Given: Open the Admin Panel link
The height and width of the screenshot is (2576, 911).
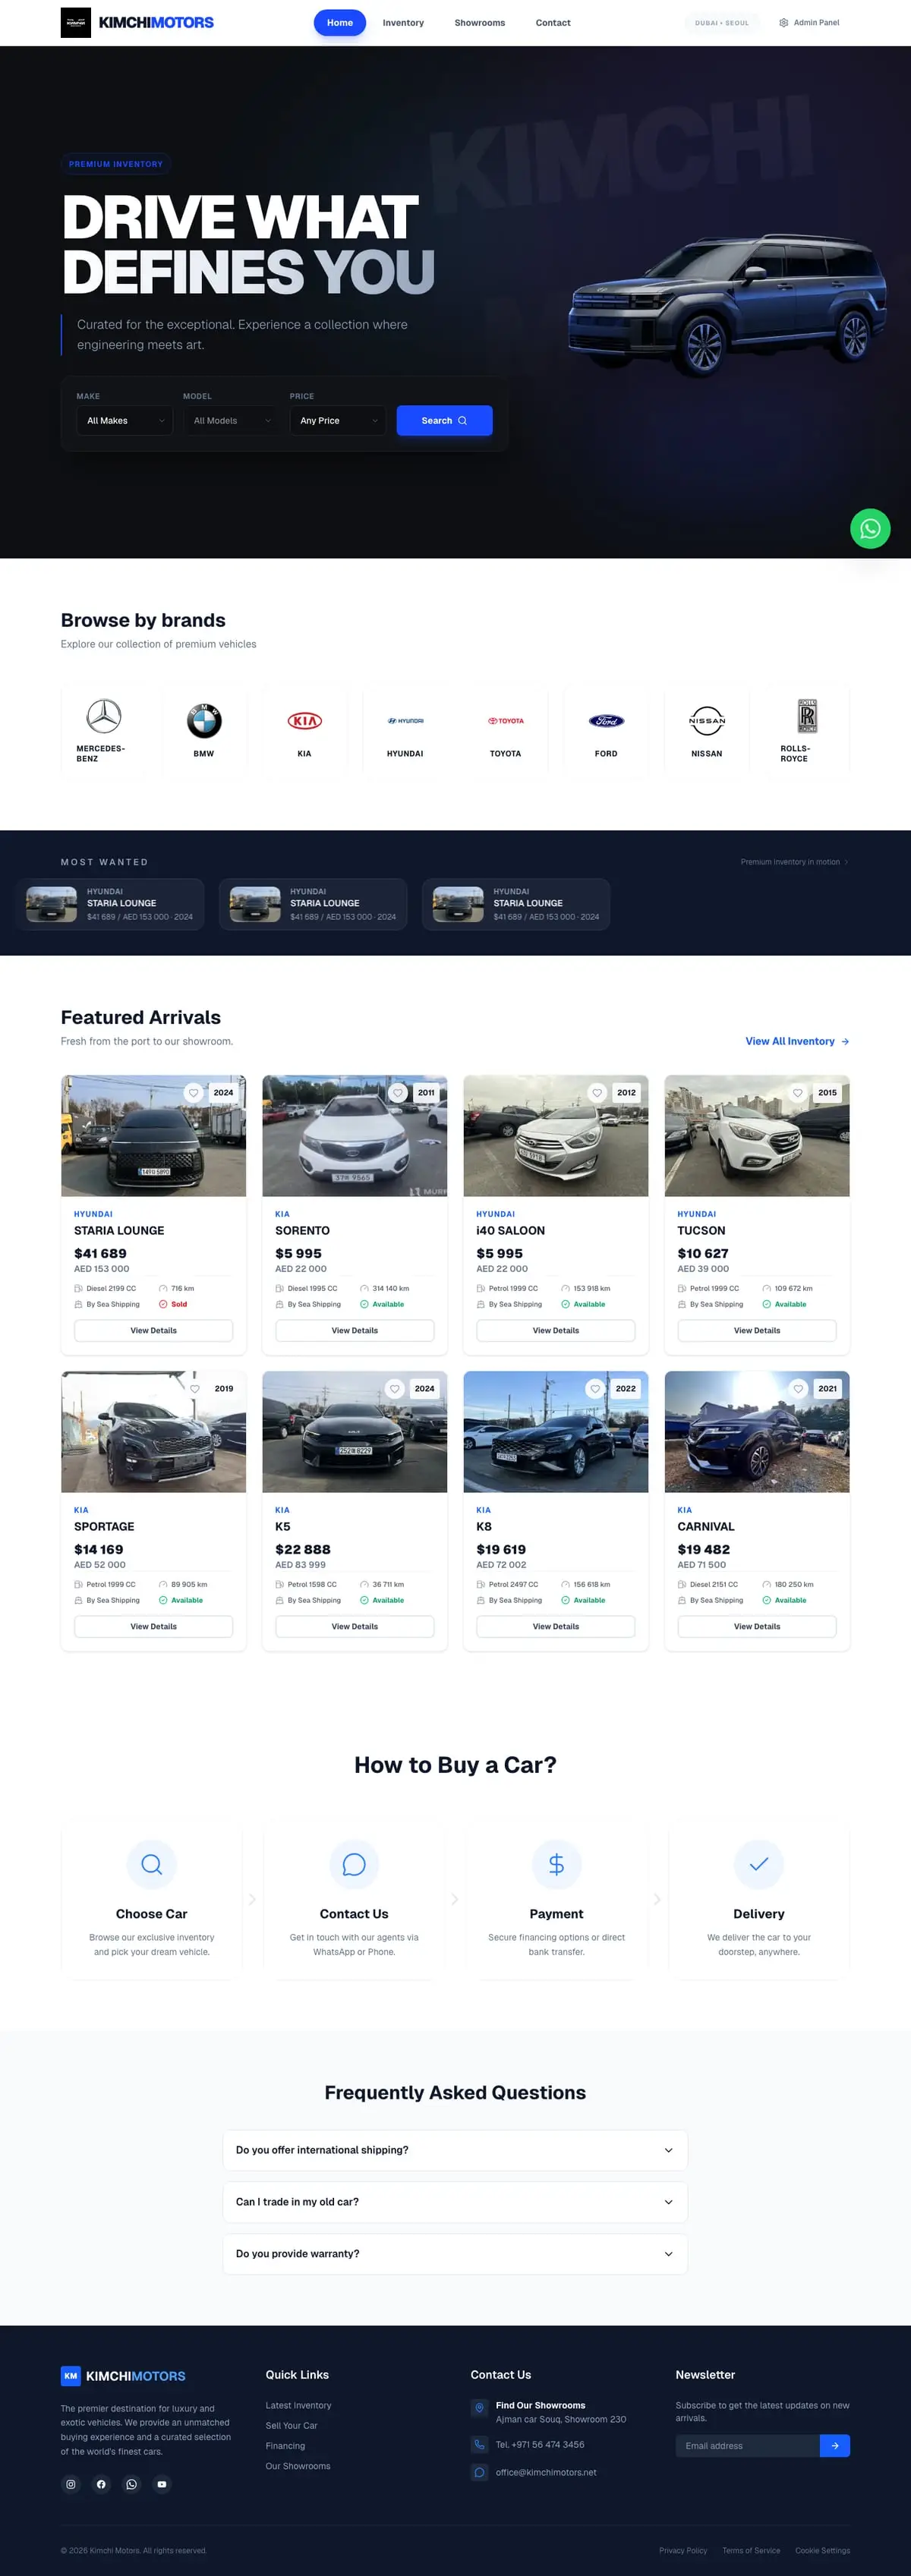Looking at the screenshot, I should (x=809, y=22).
